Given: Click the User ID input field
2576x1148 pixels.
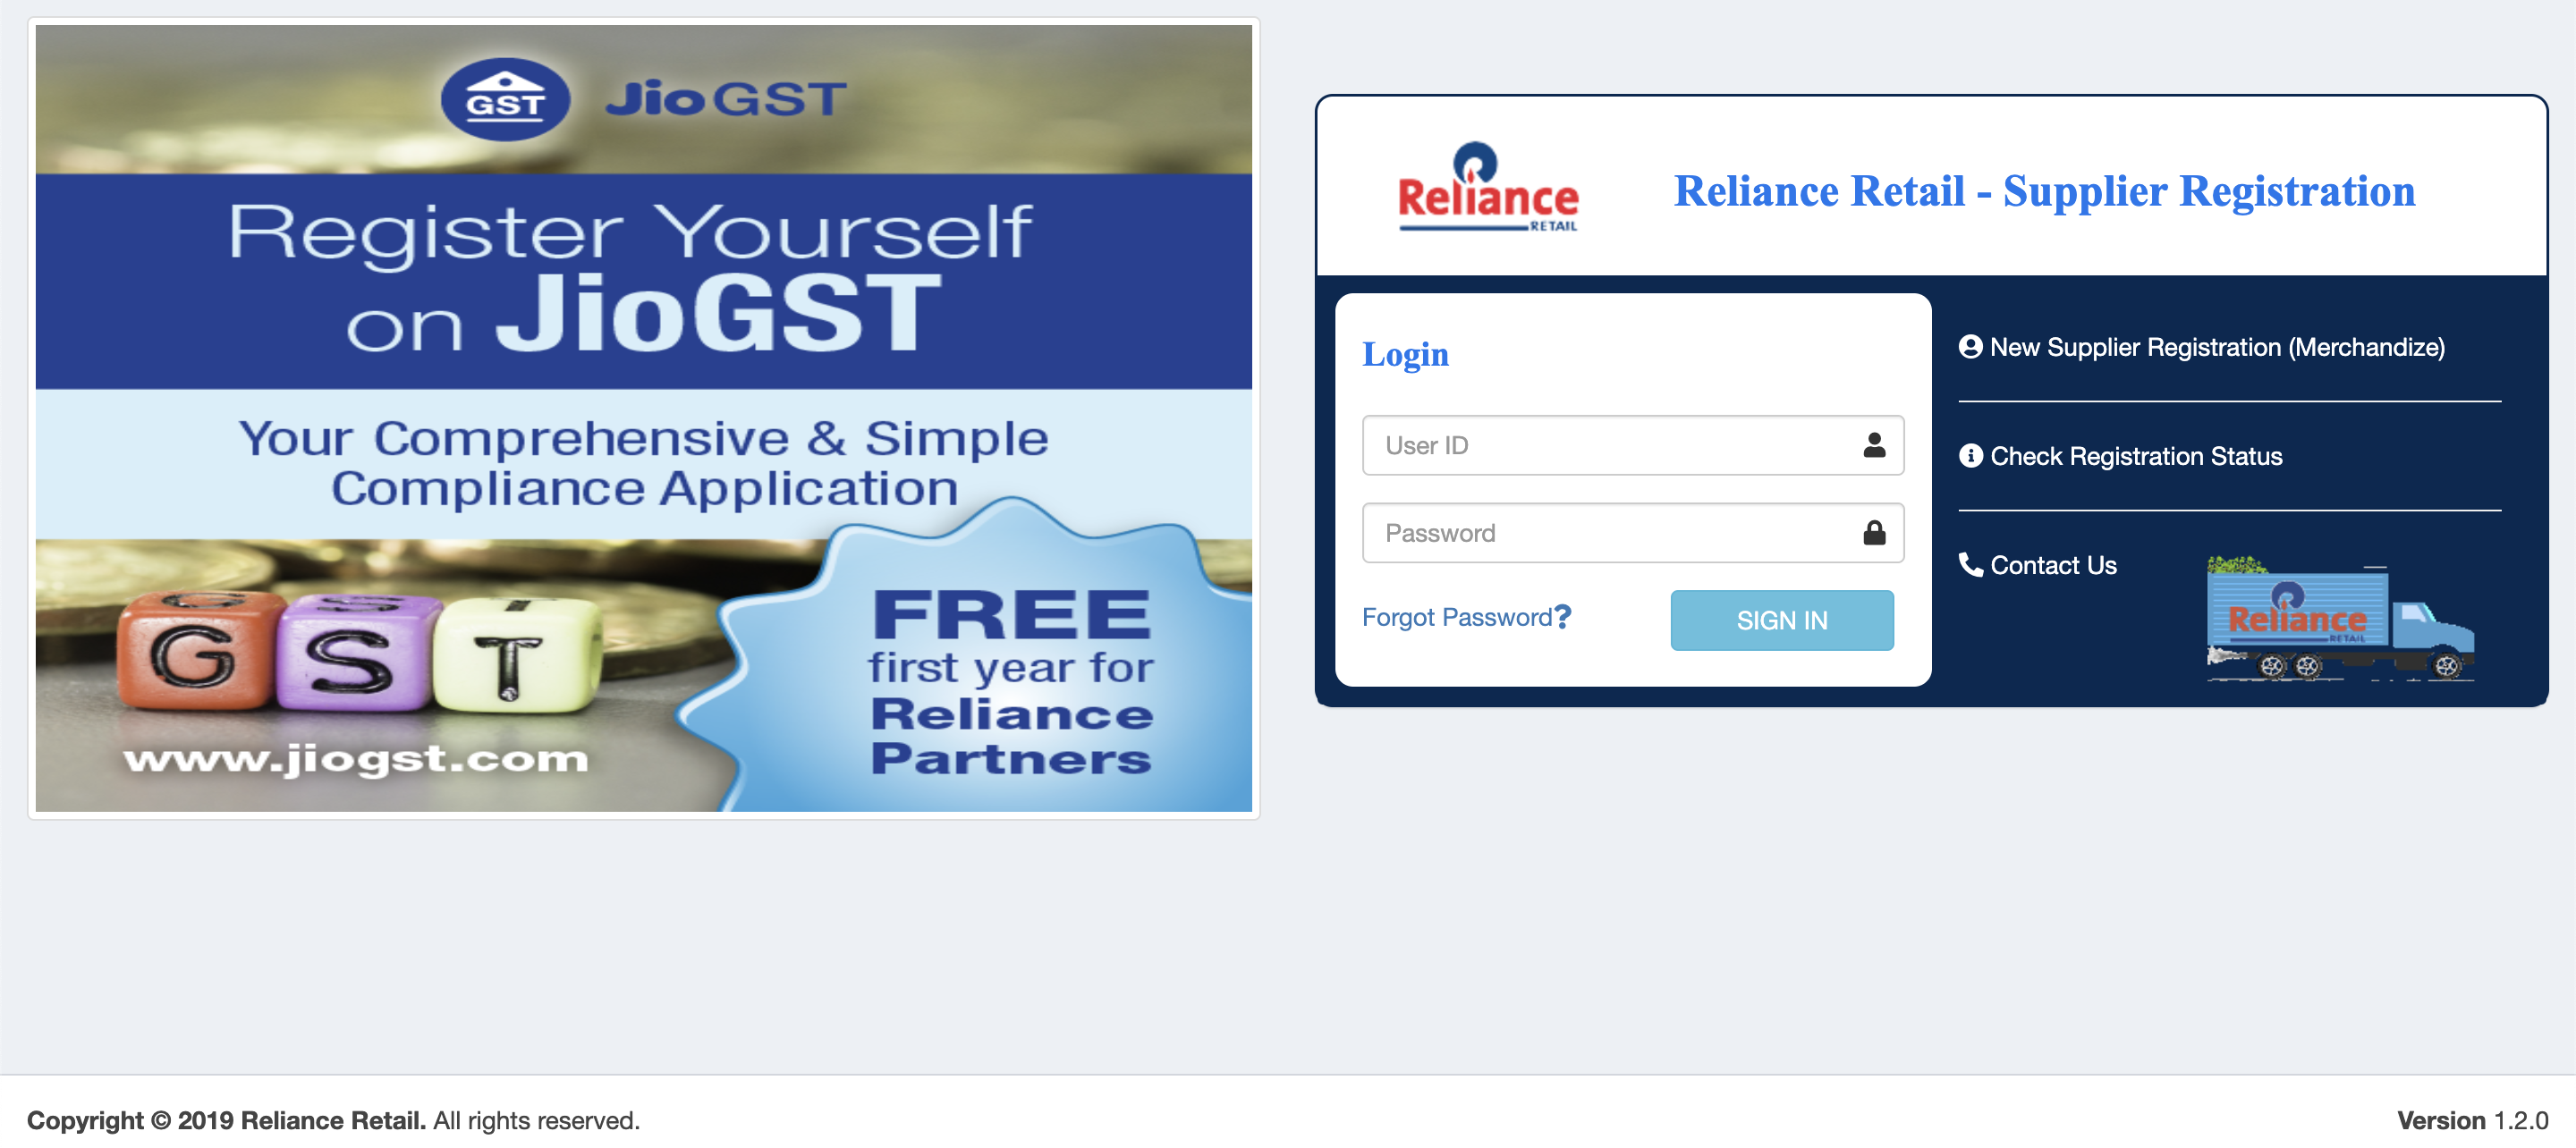Looking at the screenshot, I should [1630, 445].
